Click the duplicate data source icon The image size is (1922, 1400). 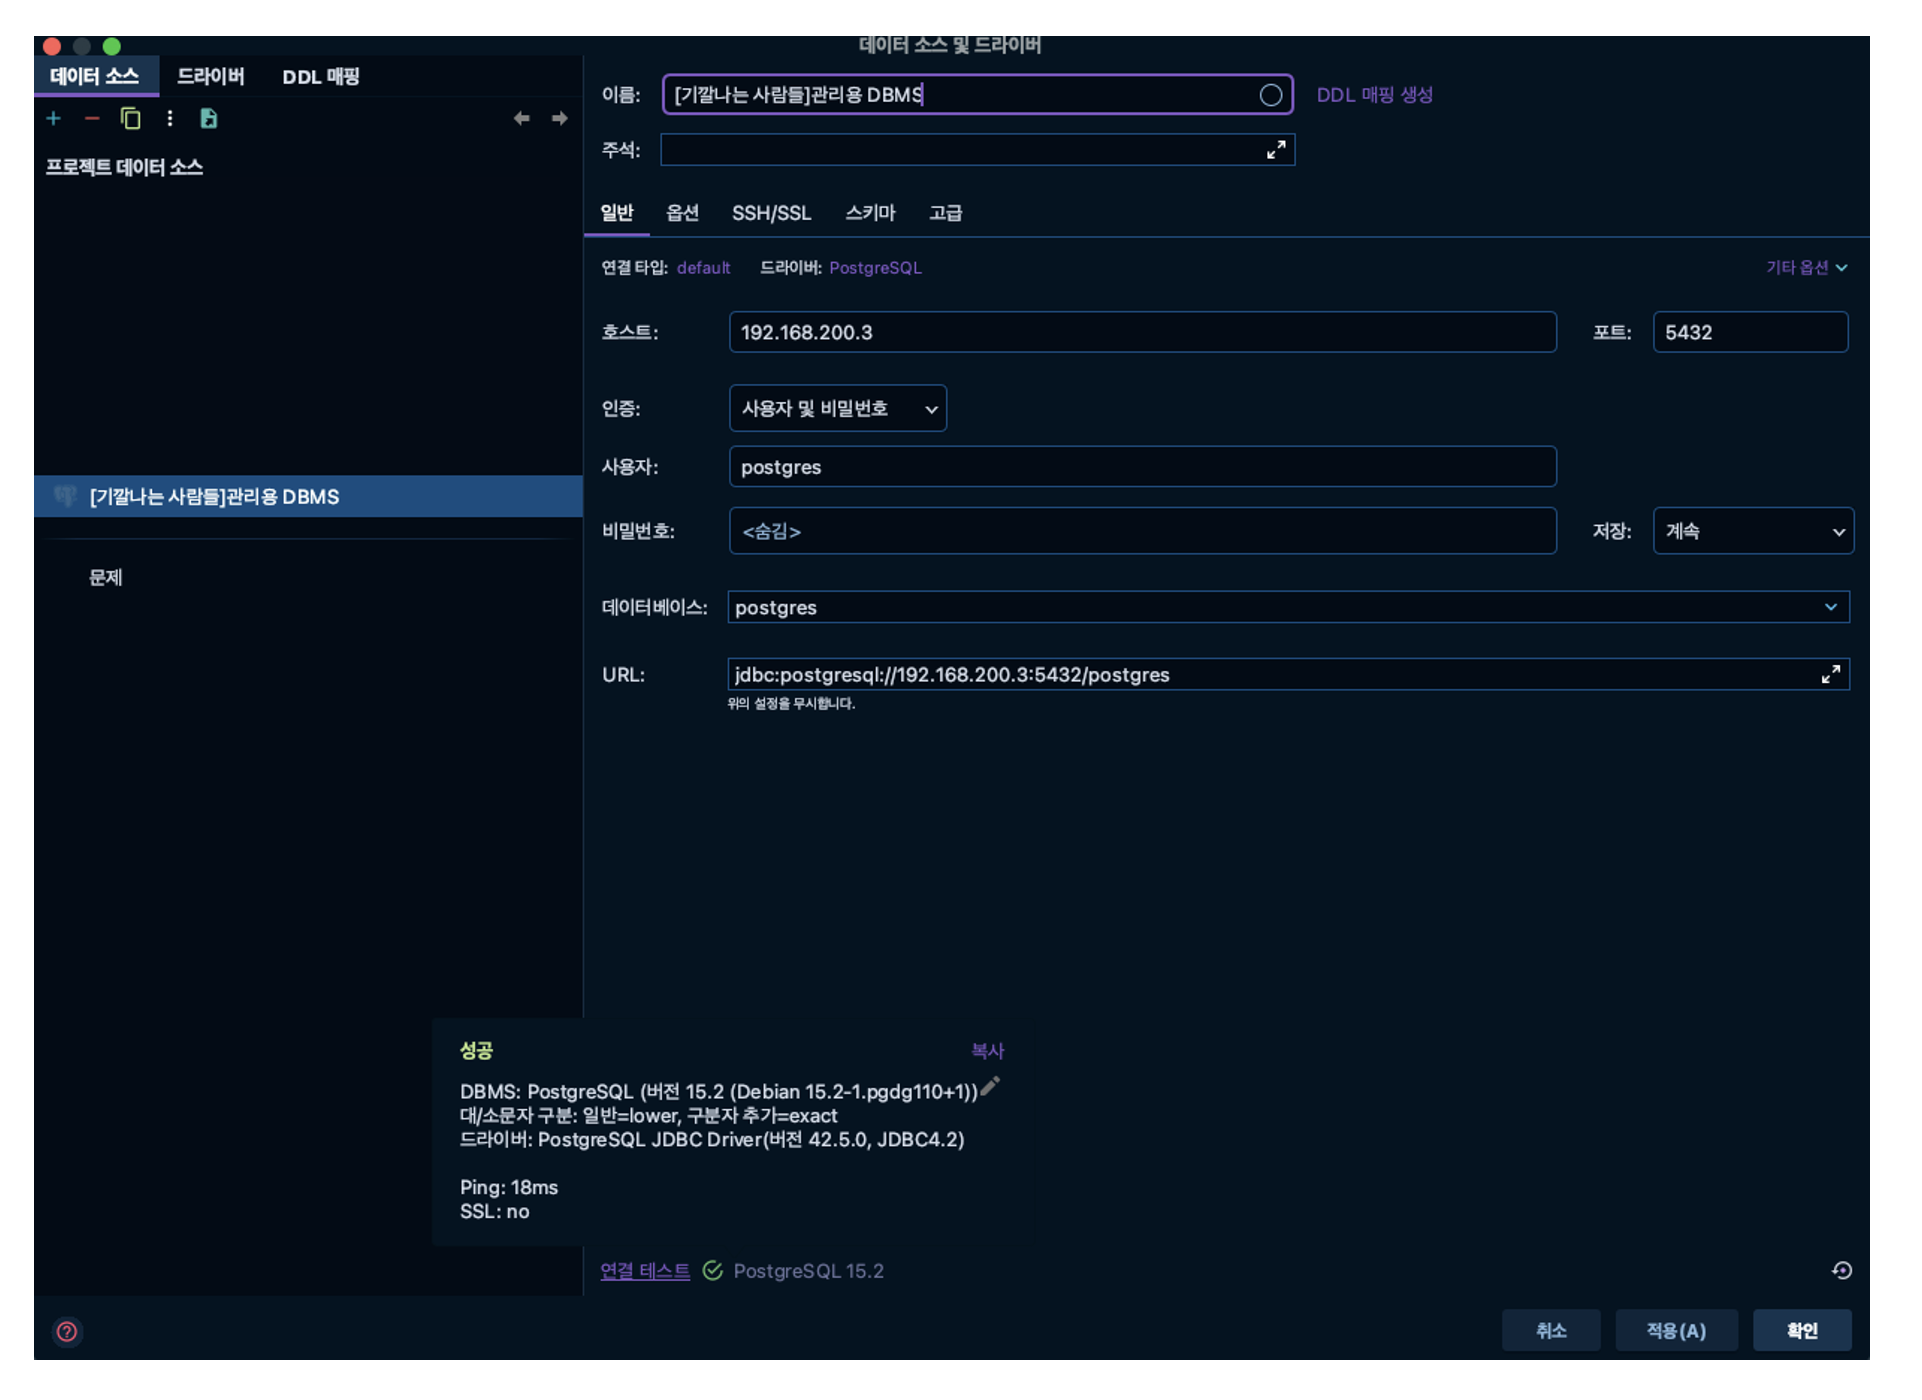coord(130,118)
